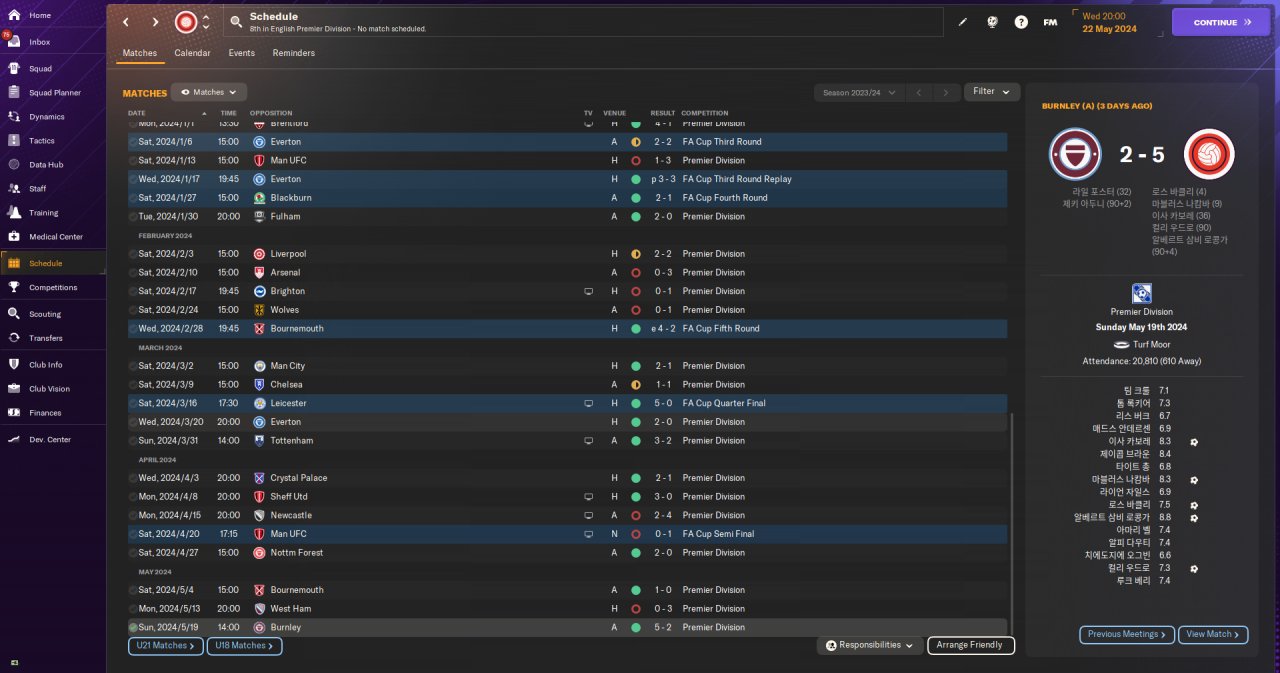Switch to the Reminders tab
This screenshot has height=673, width=1280.
(294, 53)
